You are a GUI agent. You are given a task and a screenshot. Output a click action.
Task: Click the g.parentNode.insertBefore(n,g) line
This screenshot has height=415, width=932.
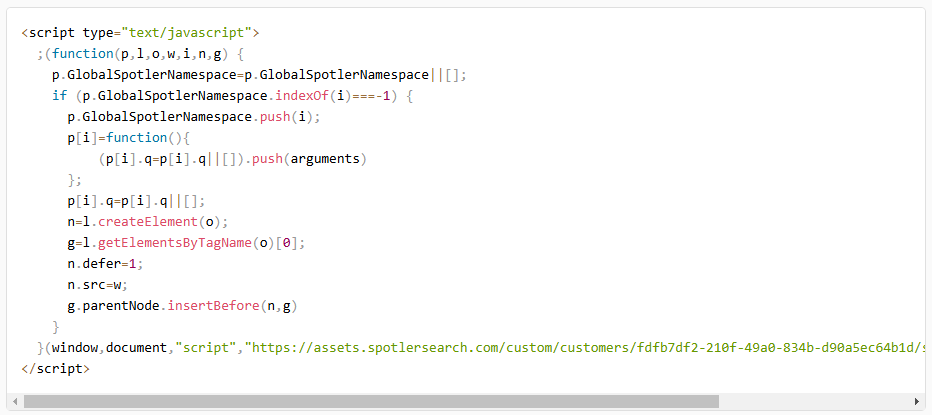[182, 306]
